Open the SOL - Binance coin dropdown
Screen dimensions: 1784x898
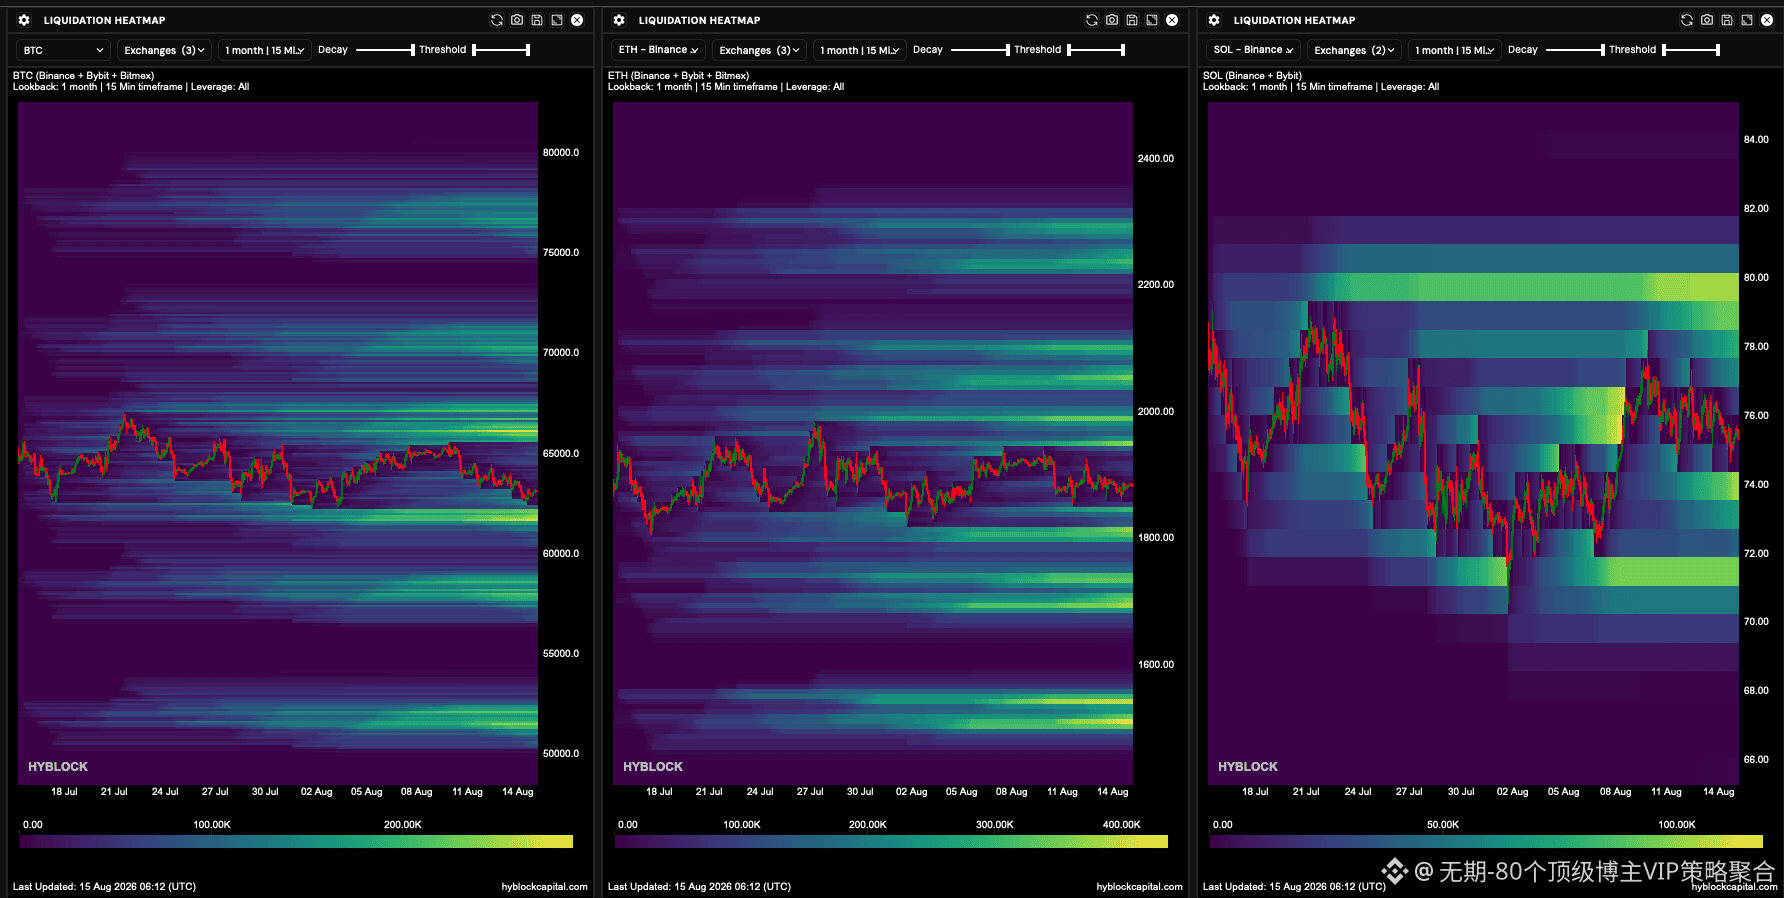pyautogui.click(x=1253, y=50)
